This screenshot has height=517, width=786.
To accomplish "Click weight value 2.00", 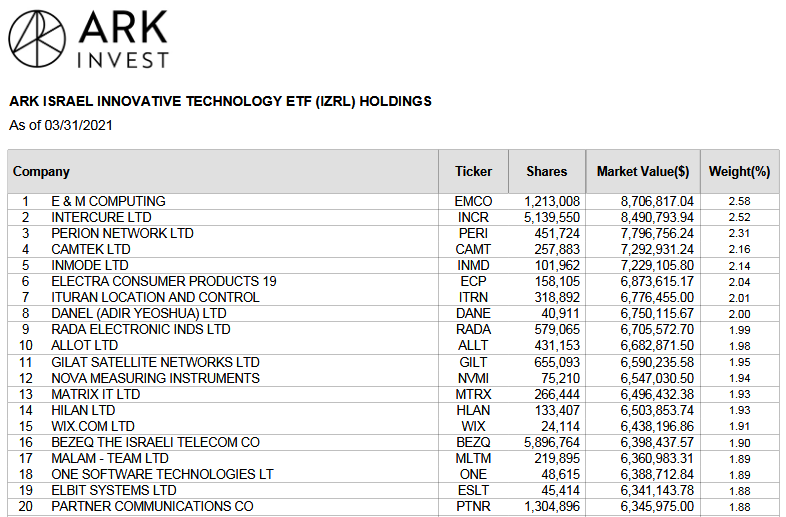I will pyautogui.click(x=739, y=314).
